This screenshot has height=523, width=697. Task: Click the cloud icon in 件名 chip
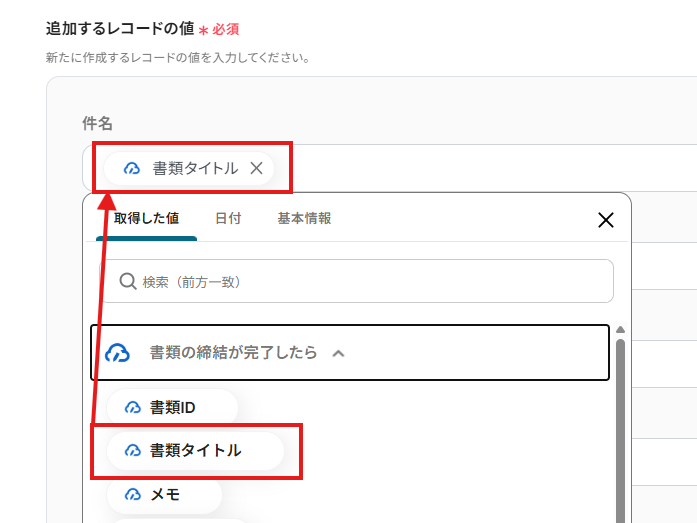point(132,168)
